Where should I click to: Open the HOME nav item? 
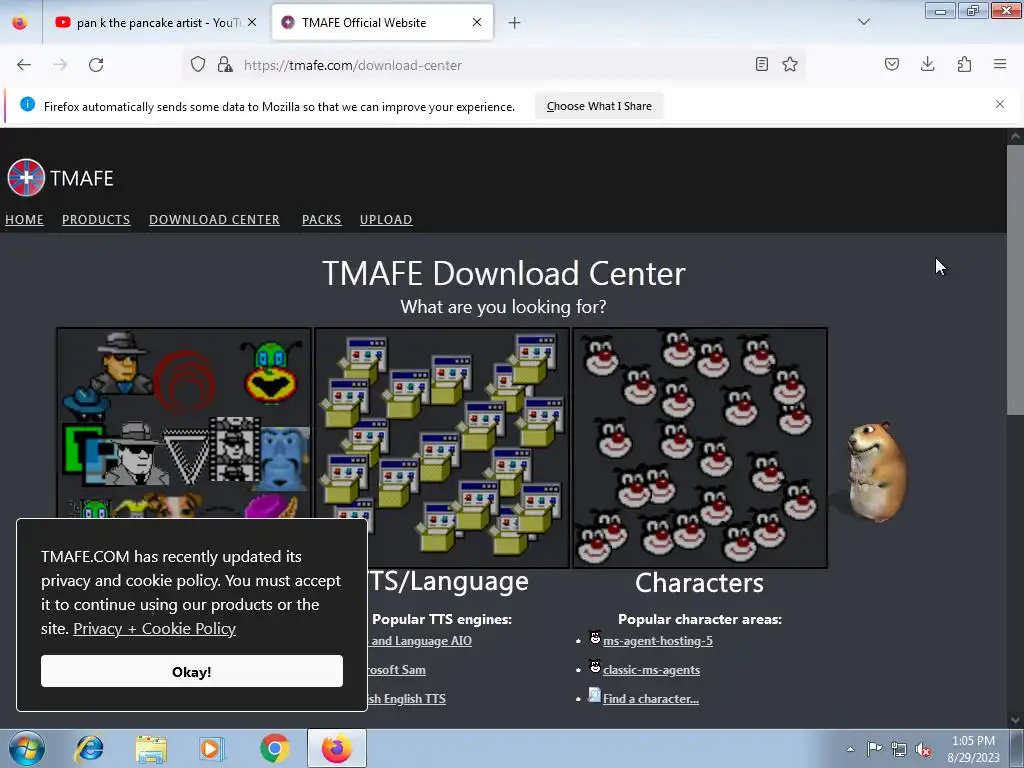point(24,219)
